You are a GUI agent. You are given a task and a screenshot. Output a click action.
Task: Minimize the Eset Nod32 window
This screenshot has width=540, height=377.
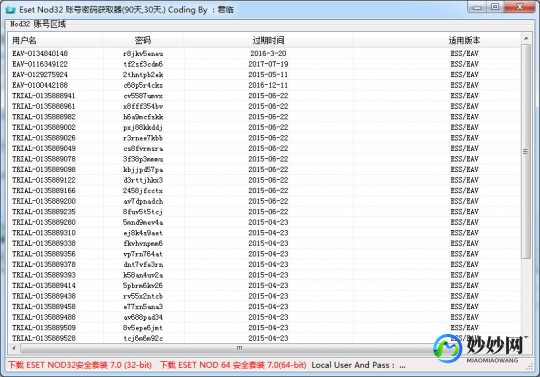click(477, 7)
